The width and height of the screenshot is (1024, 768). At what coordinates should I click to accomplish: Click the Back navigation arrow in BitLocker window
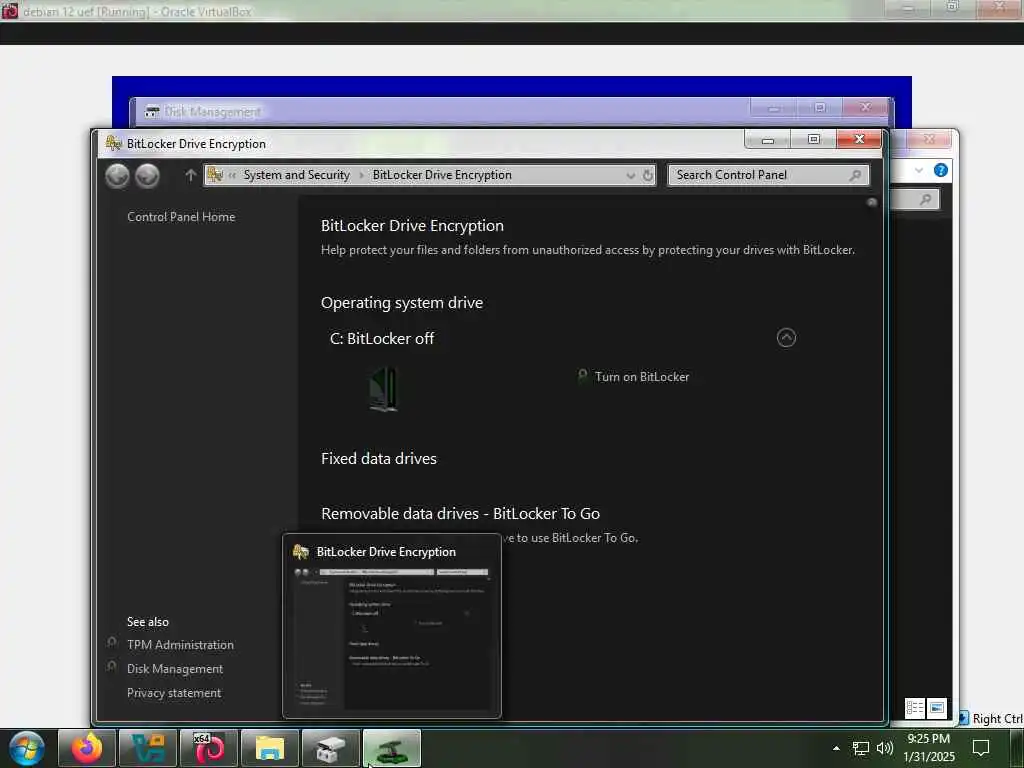118,176
